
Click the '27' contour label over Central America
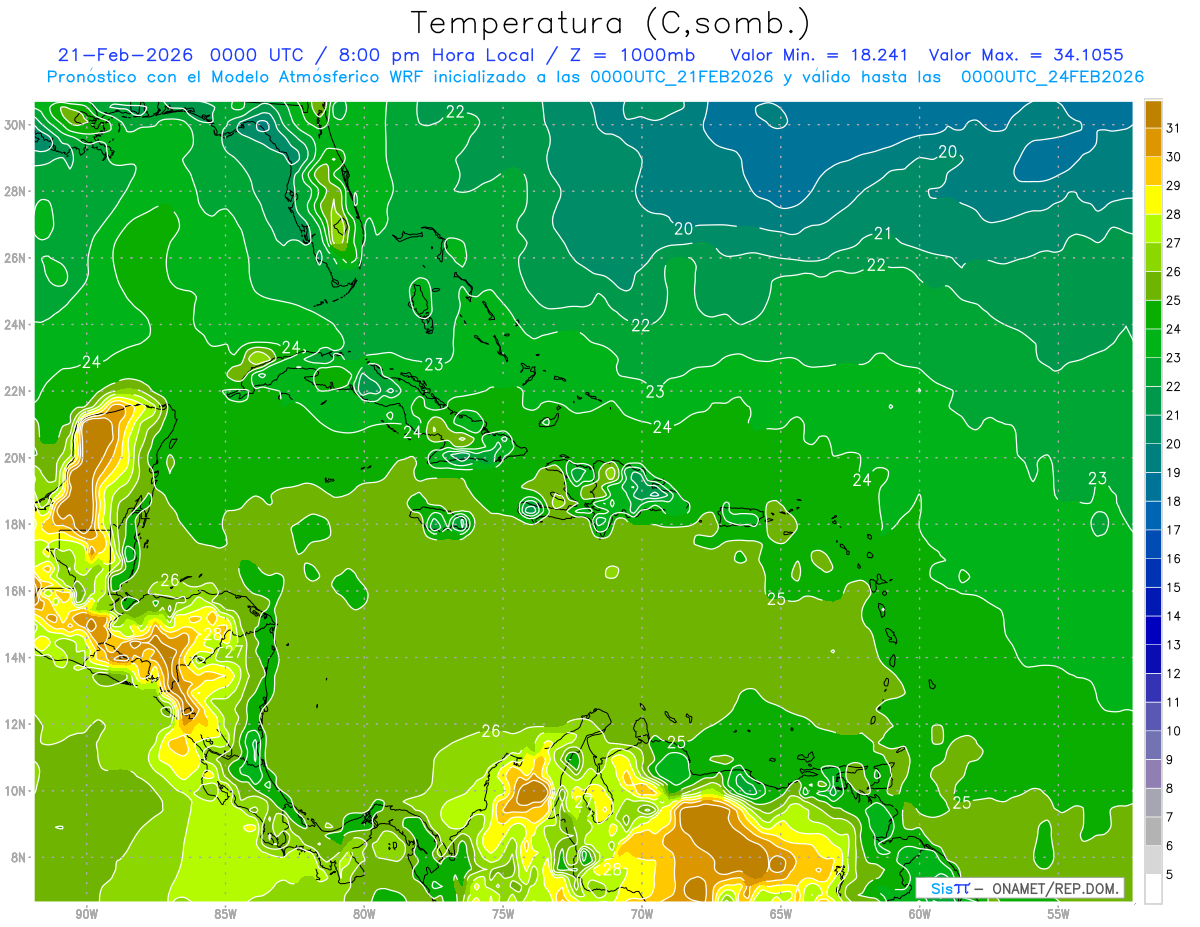point(234,653)
